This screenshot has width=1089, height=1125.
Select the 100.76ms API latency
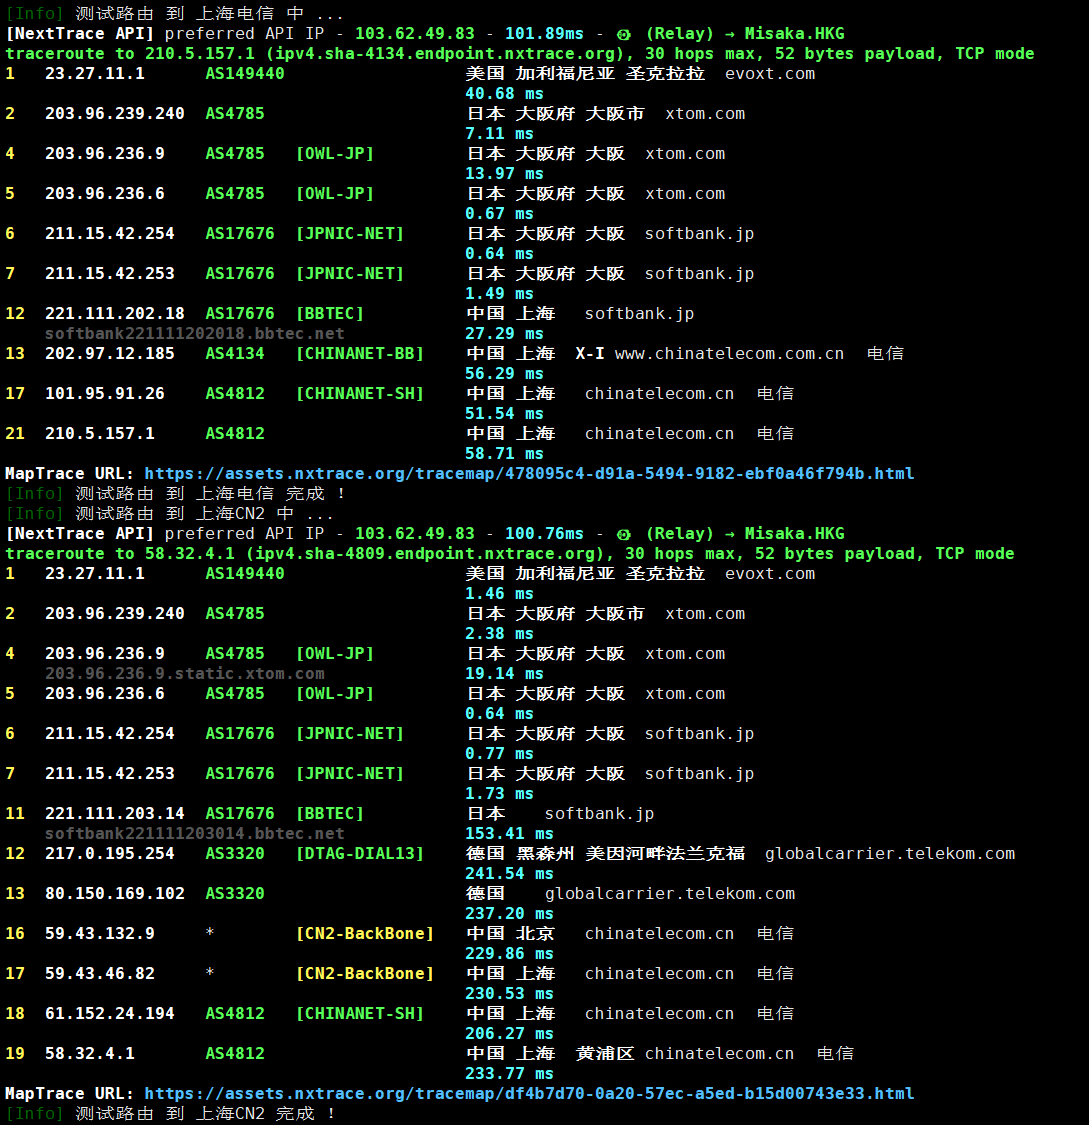[x=544, y=534]
